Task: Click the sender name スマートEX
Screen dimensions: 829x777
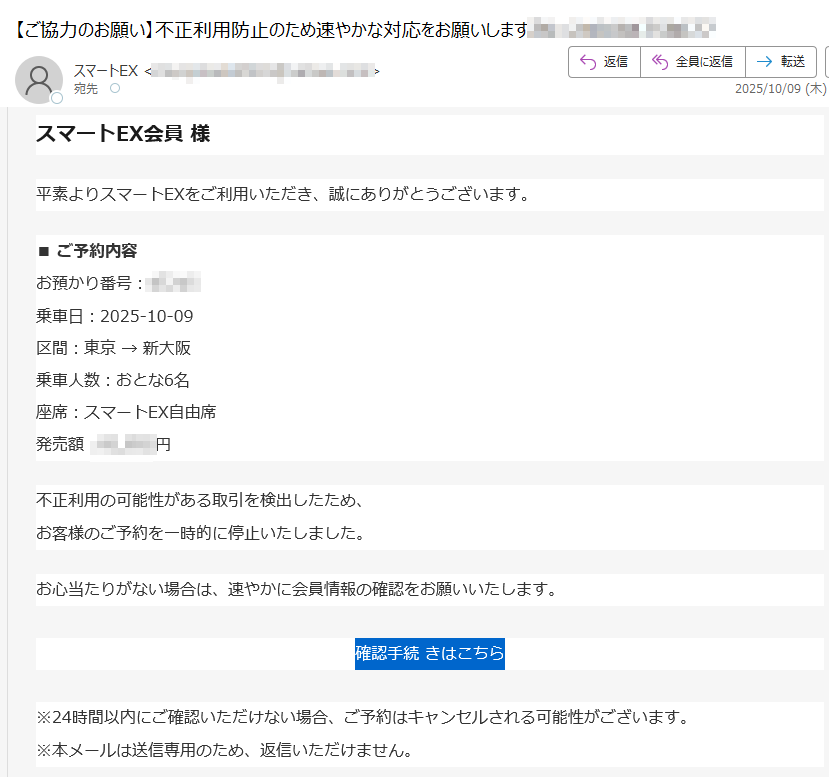Action: [104, 71]
